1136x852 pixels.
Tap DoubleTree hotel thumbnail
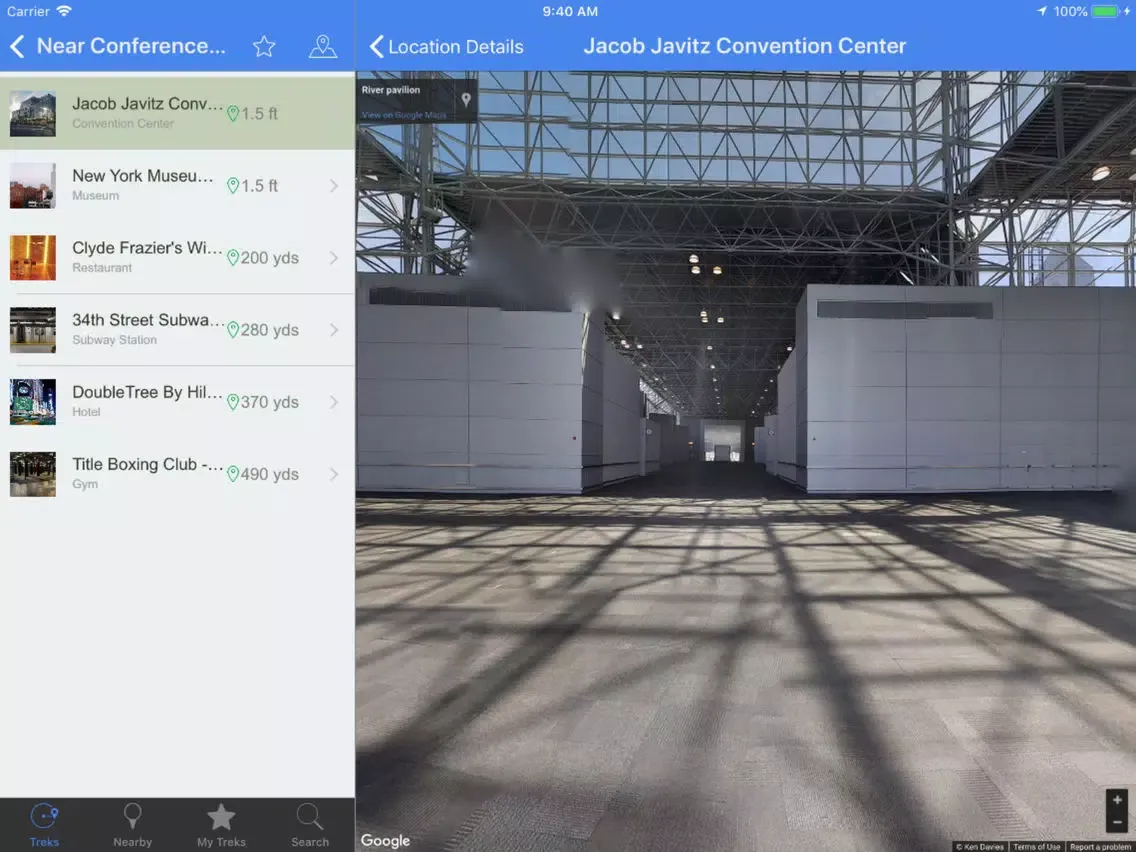[x=33, y=401]
